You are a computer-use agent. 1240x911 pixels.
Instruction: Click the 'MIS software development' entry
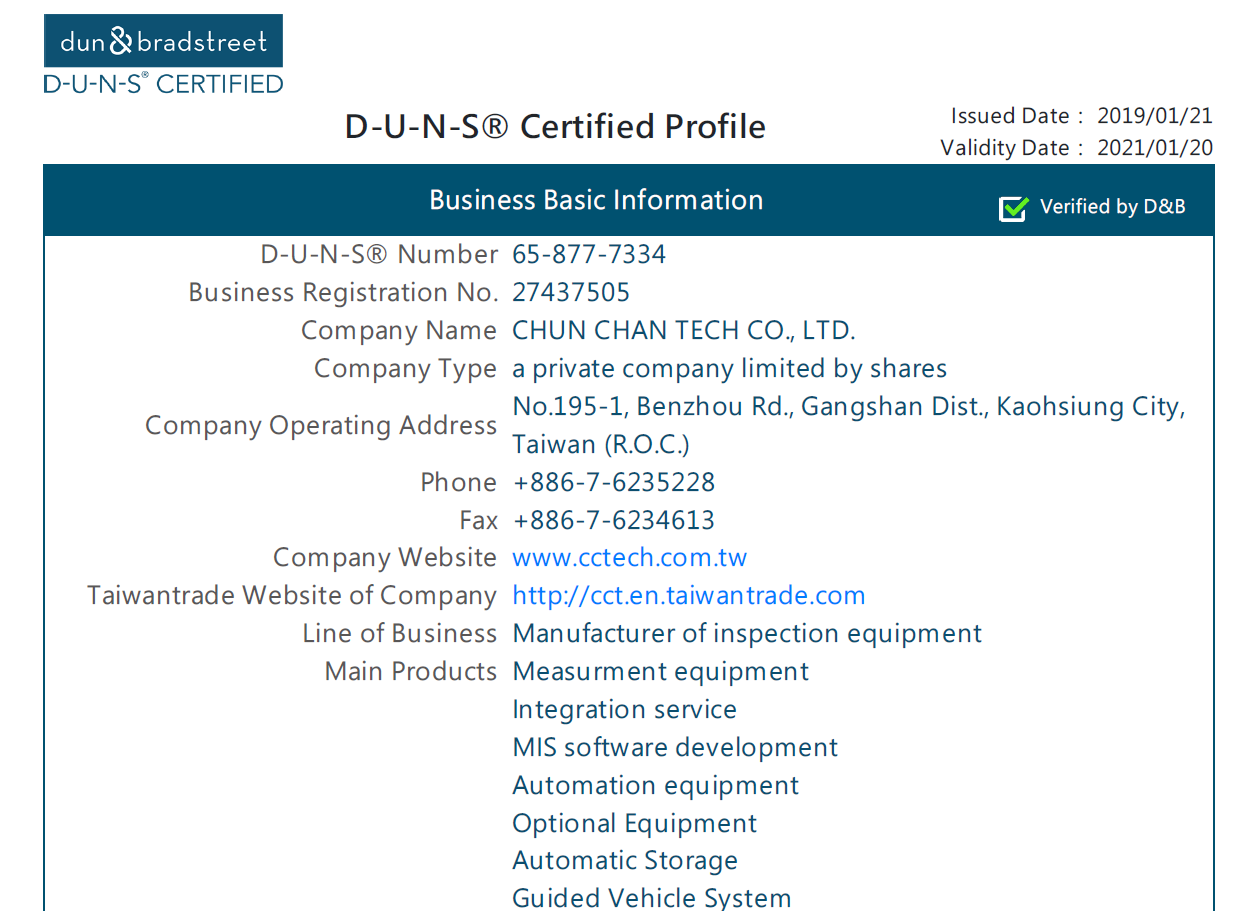(x=675, y=747)
